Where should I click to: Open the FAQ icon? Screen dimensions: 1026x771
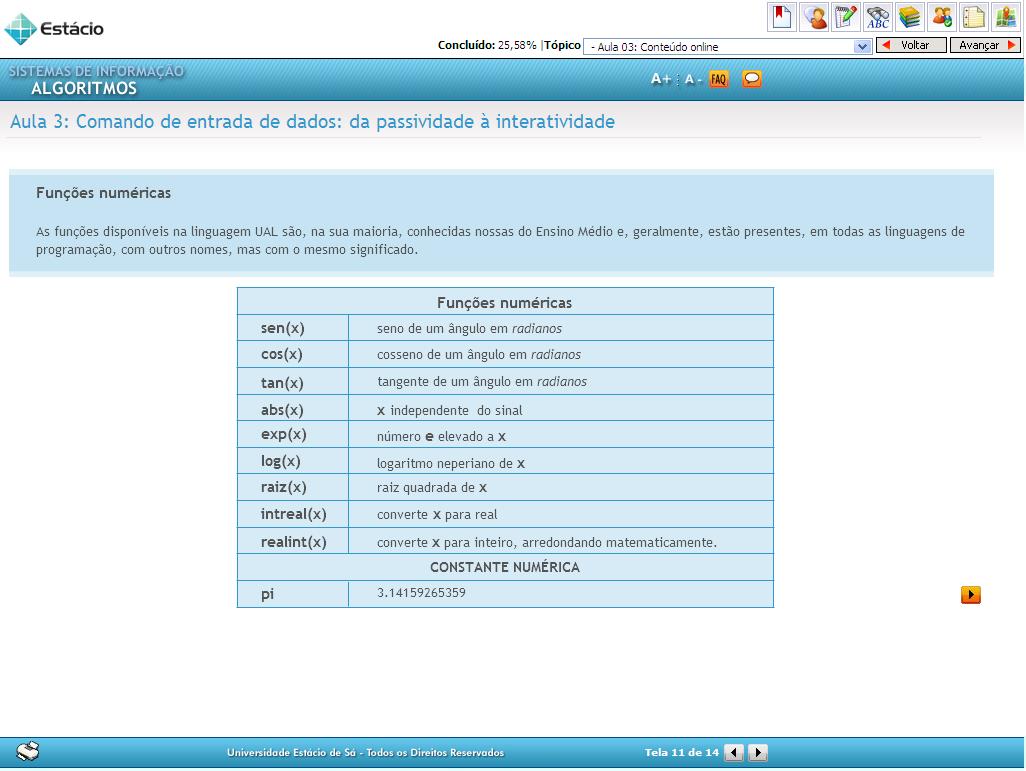719,79
